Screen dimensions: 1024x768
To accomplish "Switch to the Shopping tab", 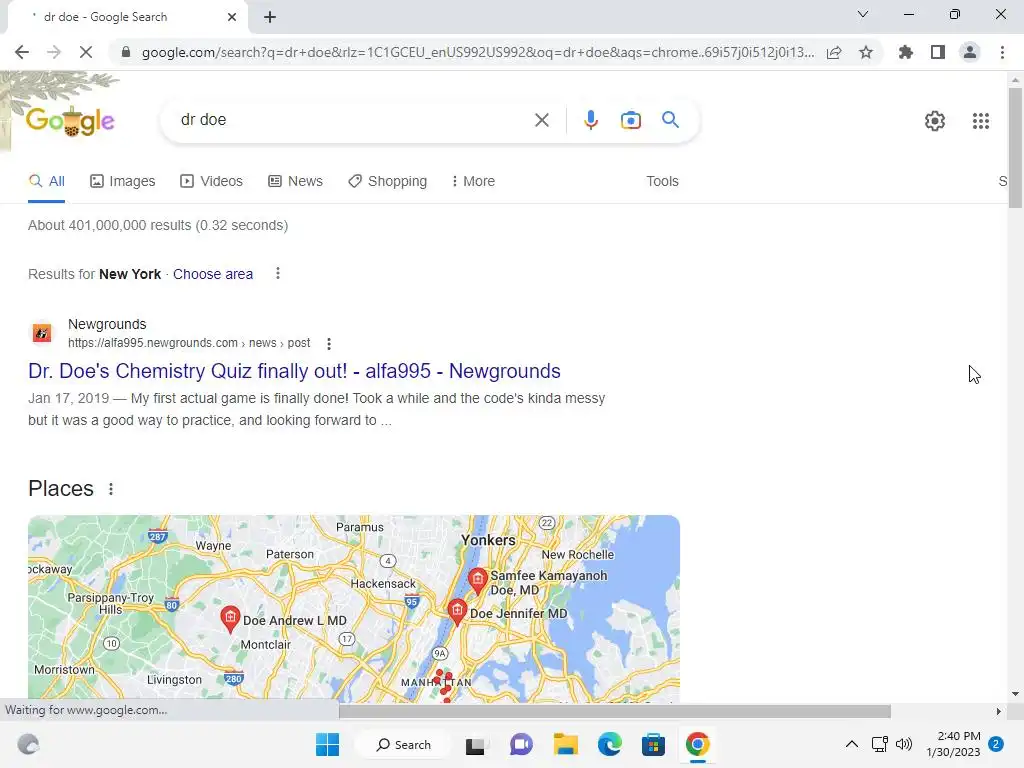I will point(387,181).
